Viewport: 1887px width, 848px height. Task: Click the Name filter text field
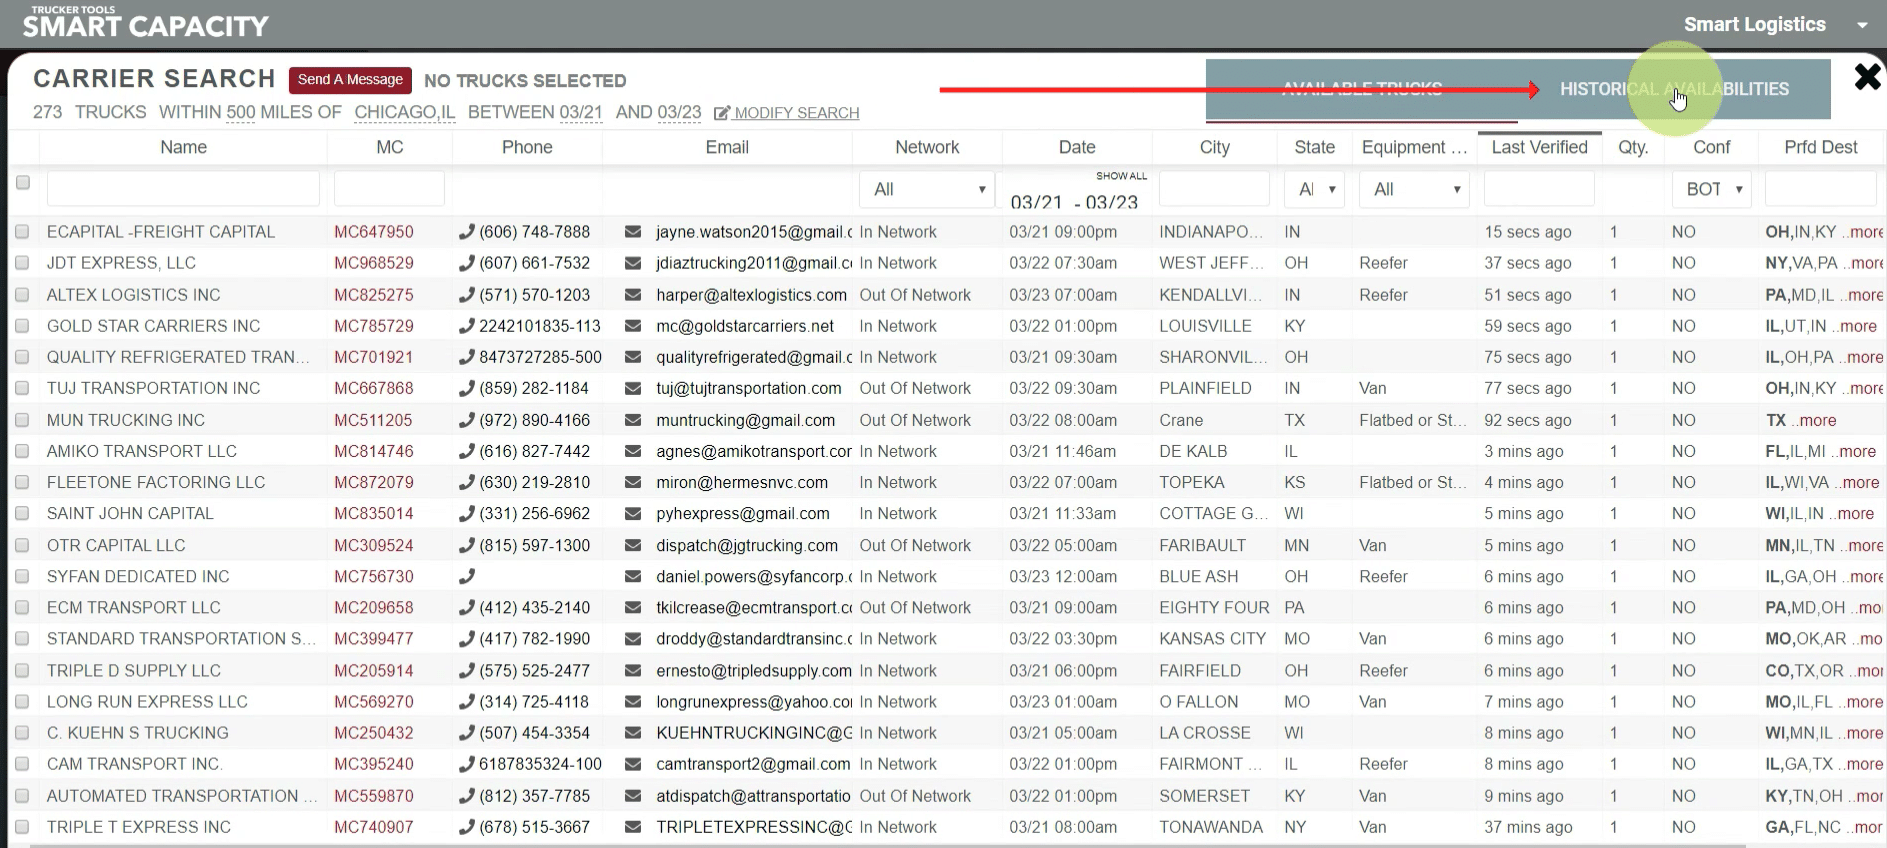click(x=183, y=189)
